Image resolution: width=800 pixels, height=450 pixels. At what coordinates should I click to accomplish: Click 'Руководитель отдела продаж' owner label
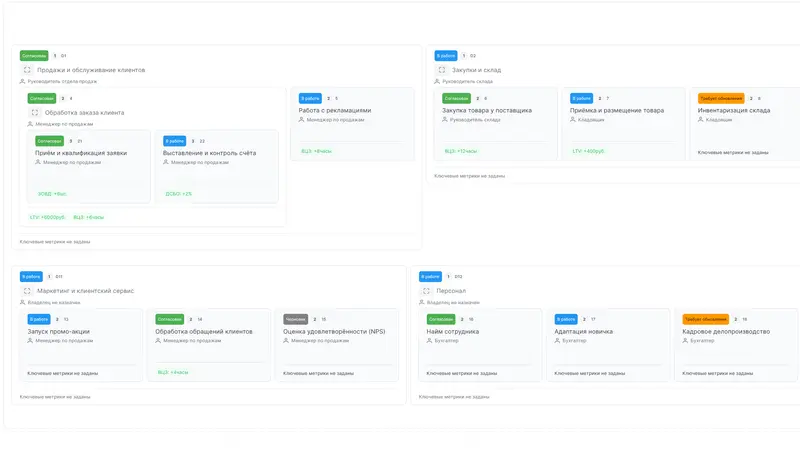point(62,81)
